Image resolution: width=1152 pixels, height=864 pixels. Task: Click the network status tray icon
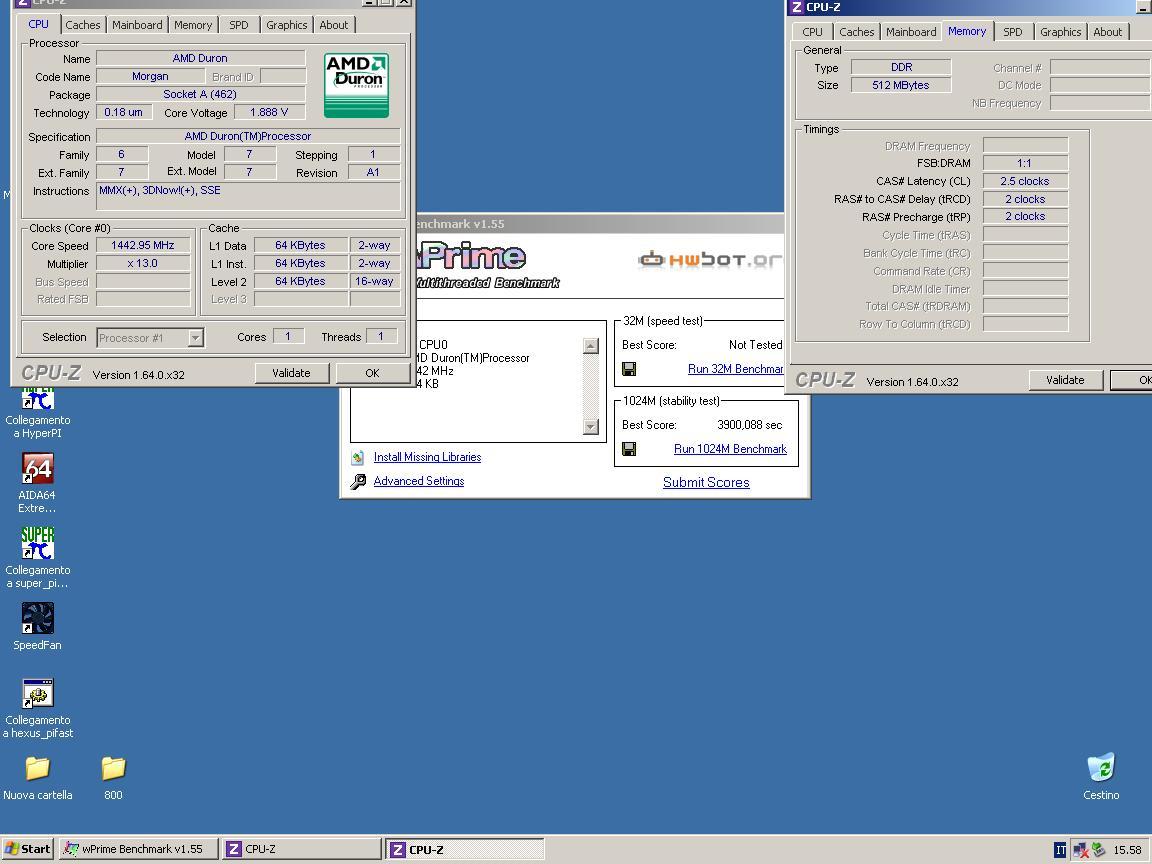(1081, 850)
